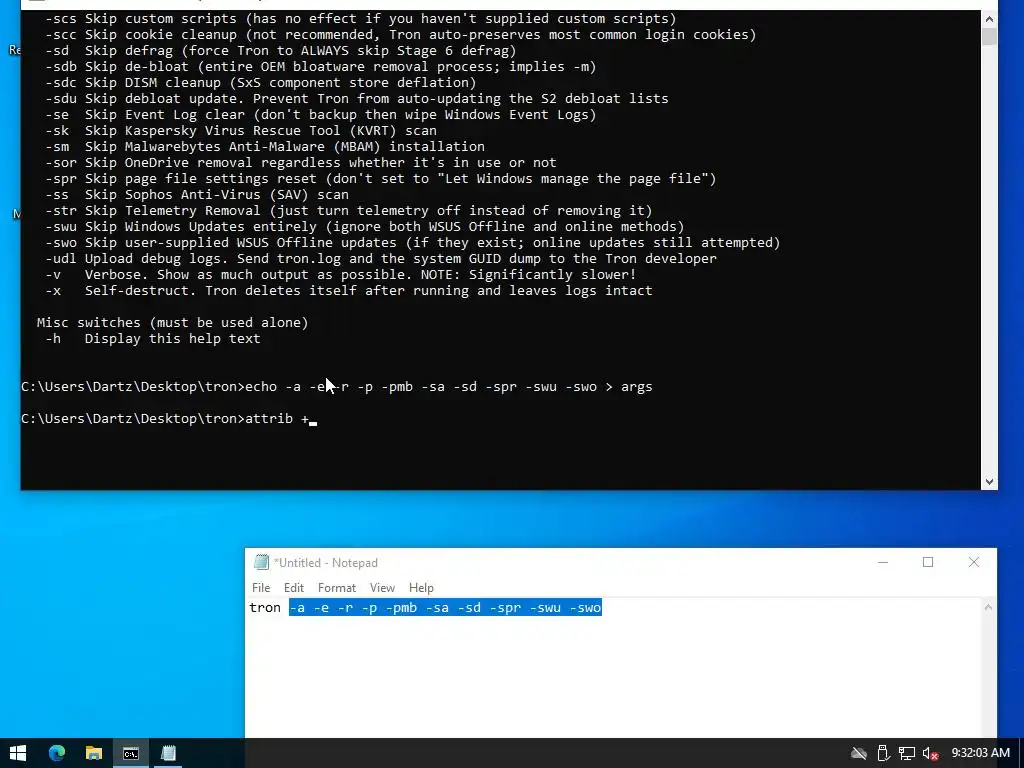Click the word 'tron' in Notepad
The image size is (1024, 768).
(x=264, y=608)
